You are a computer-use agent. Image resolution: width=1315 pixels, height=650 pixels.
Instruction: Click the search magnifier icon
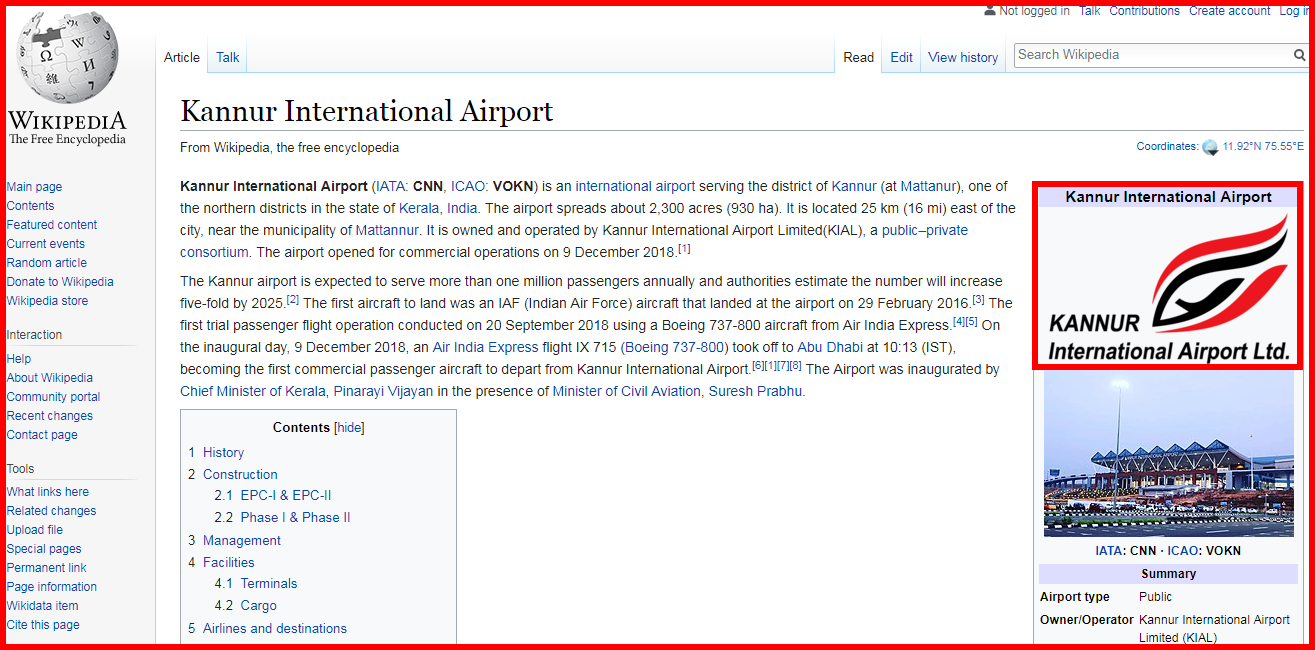point(1299,56)
